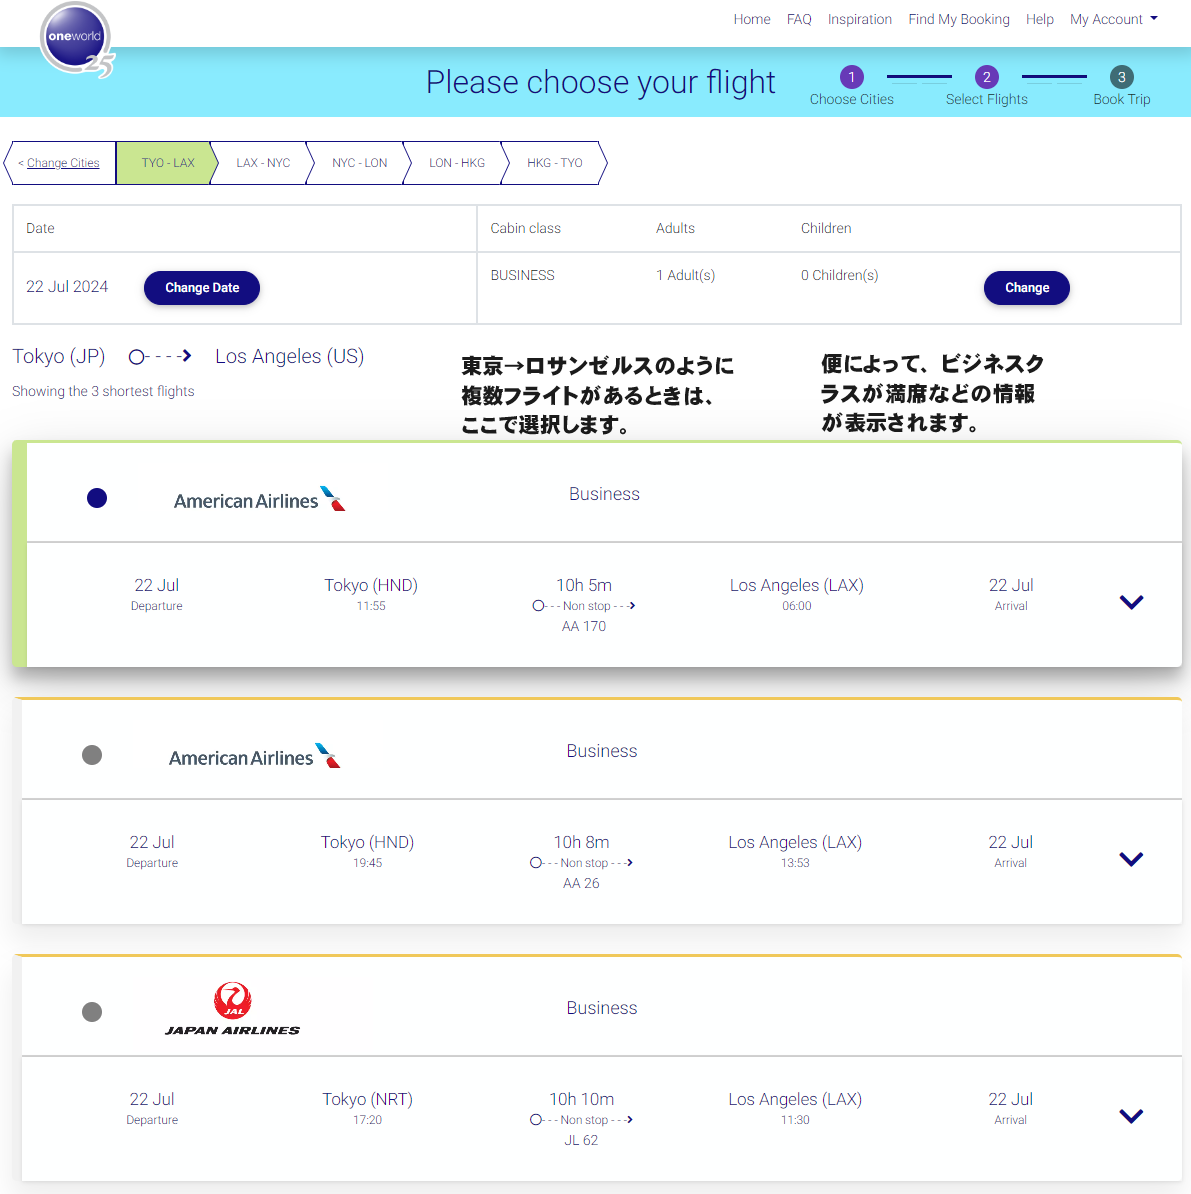Click the 10h 8m duration text
The height and width of the screenshot is (1194, 1191).
coord(581,842)
